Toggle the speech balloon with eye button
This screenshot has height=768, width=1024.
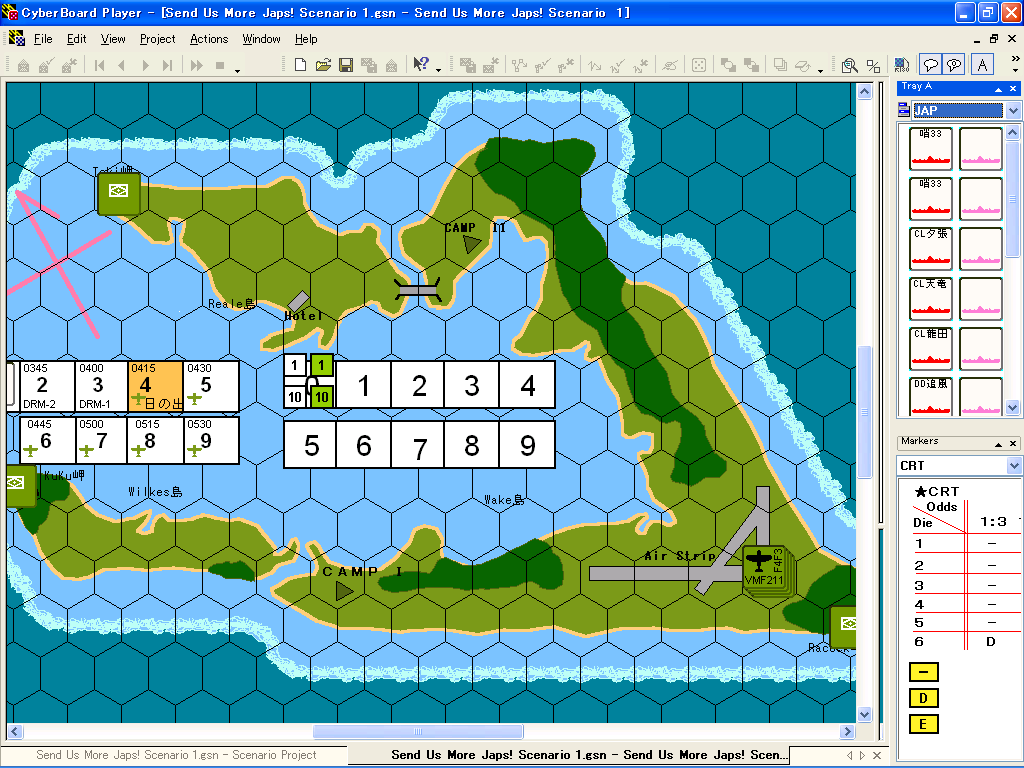954,65
